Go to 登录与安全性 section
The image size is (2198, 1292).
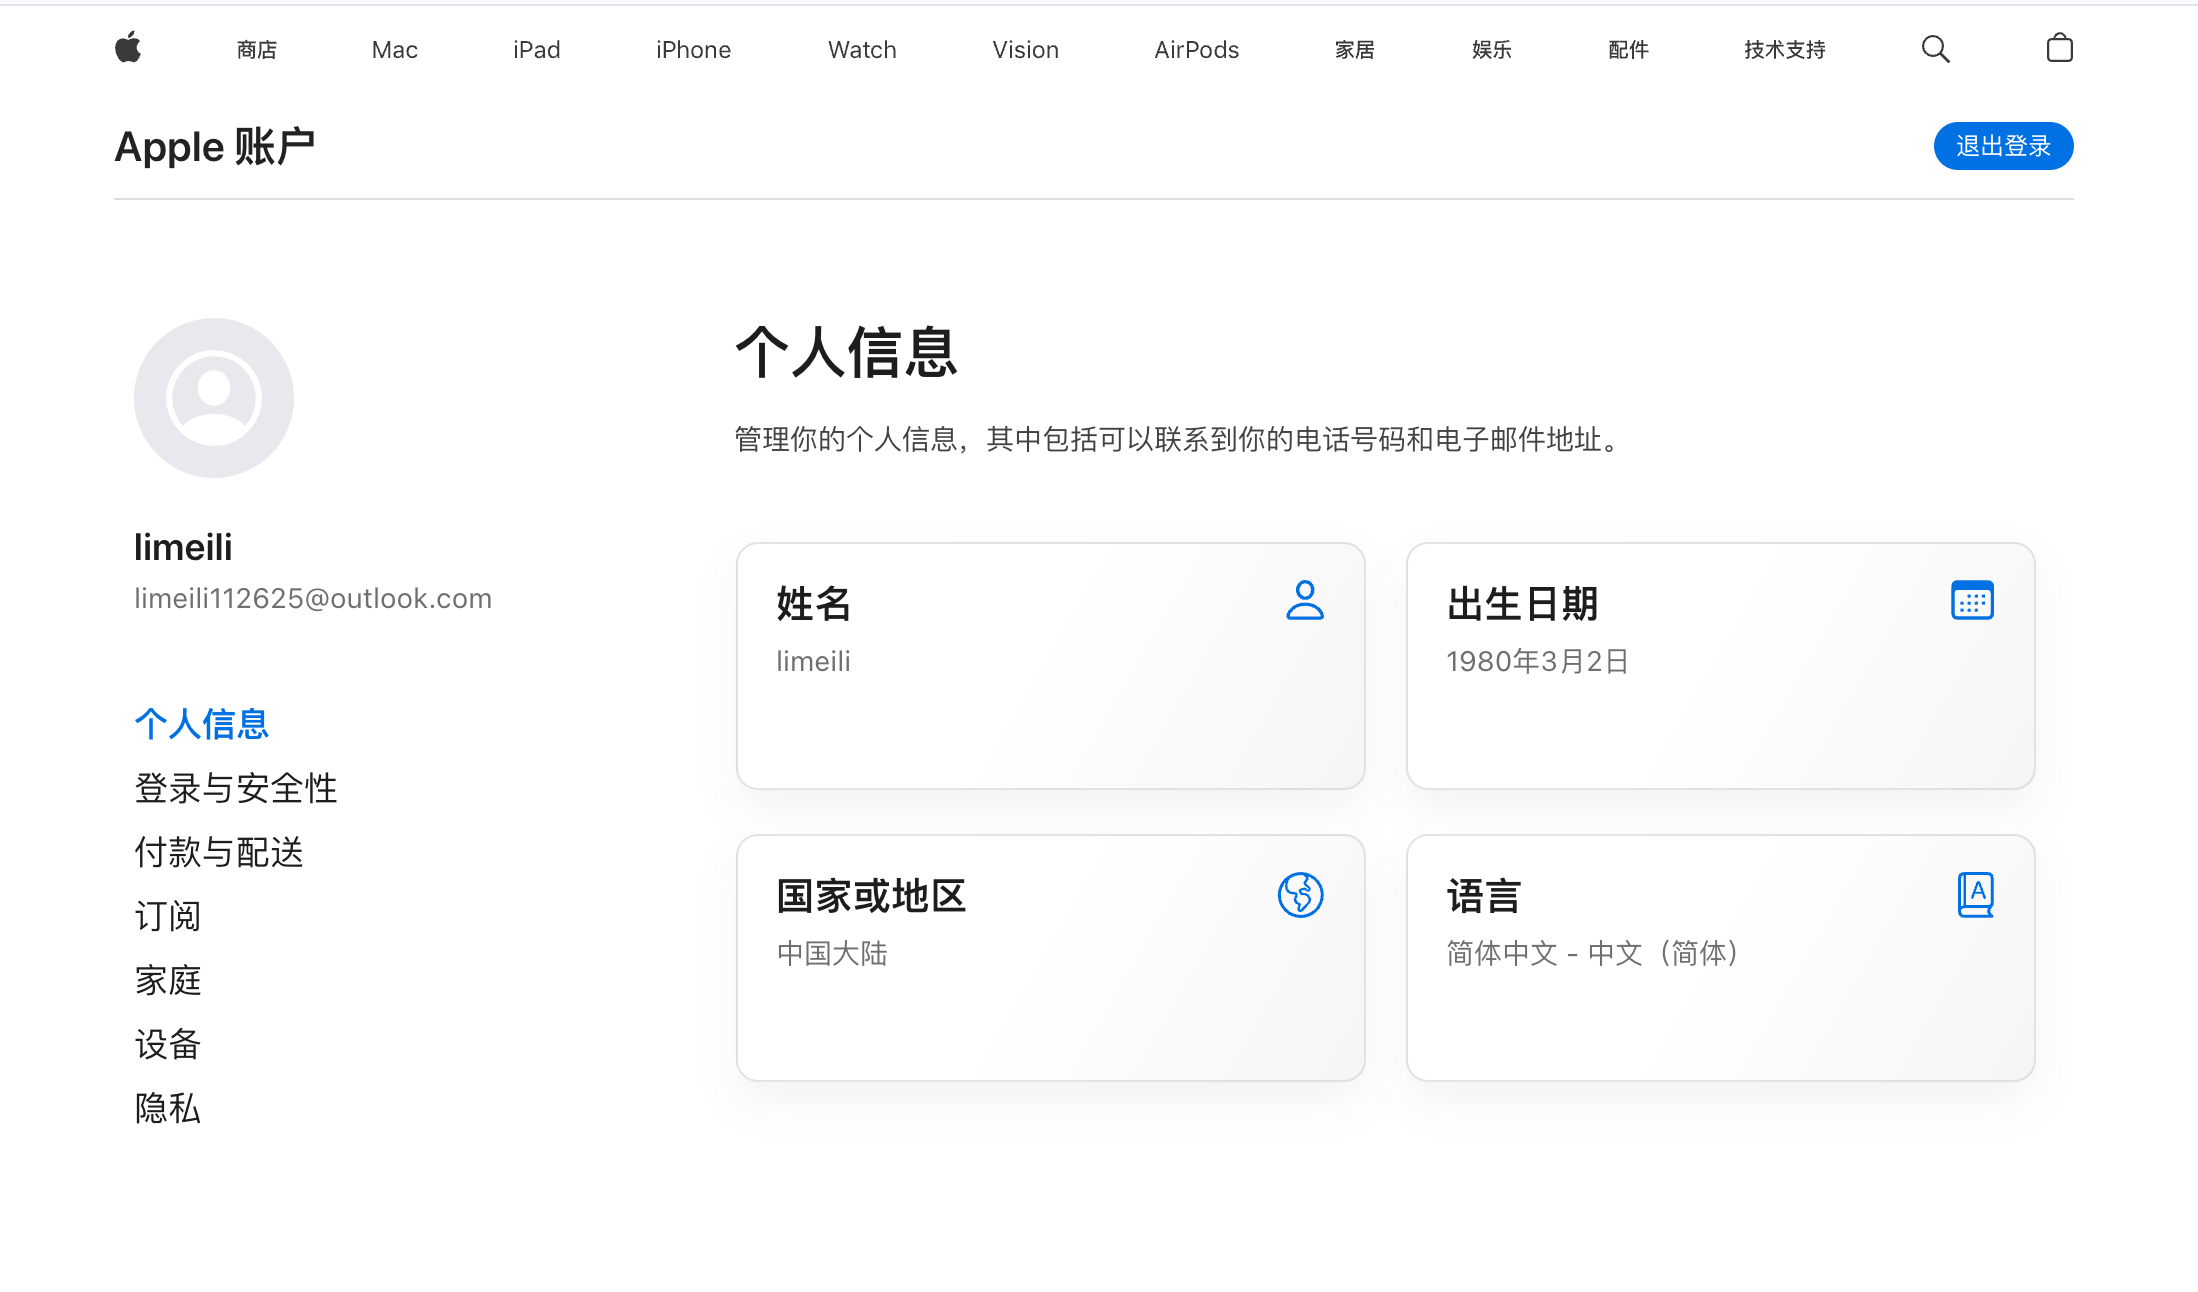[236, 788]
